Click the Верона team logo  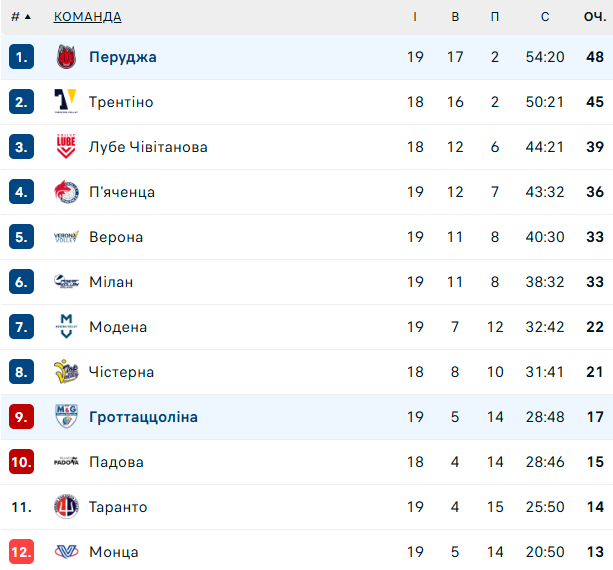(66, 237)
